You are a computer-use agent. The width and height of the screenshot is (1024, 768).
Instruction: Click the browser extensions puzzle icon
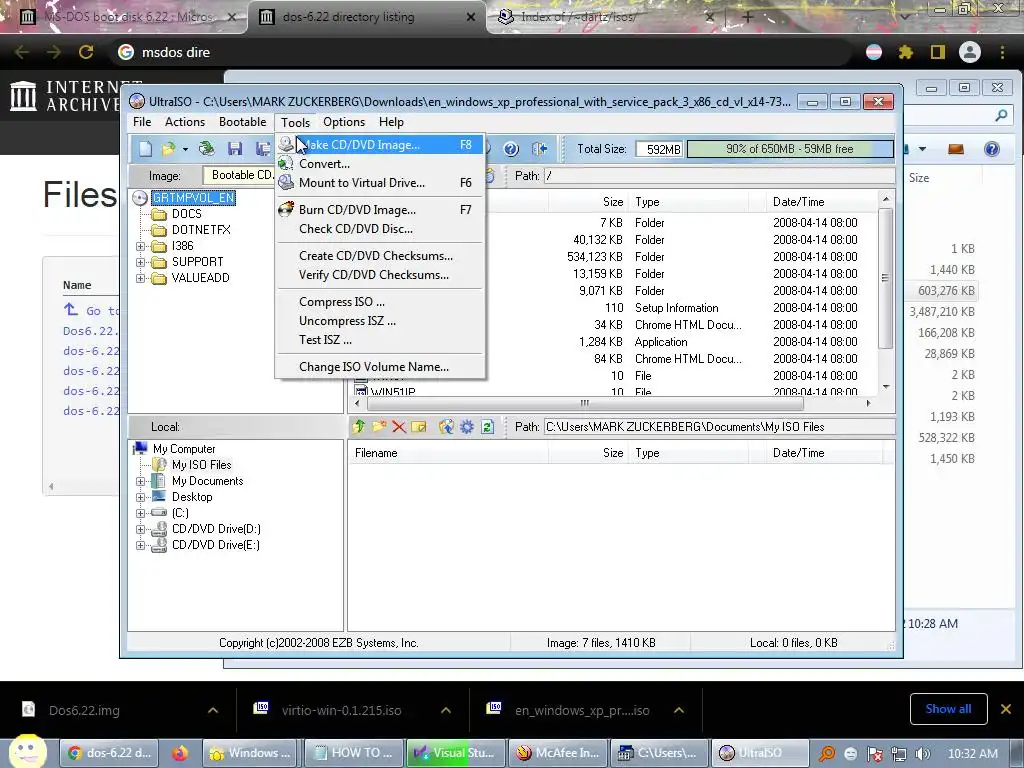click(x=905, y=52)
